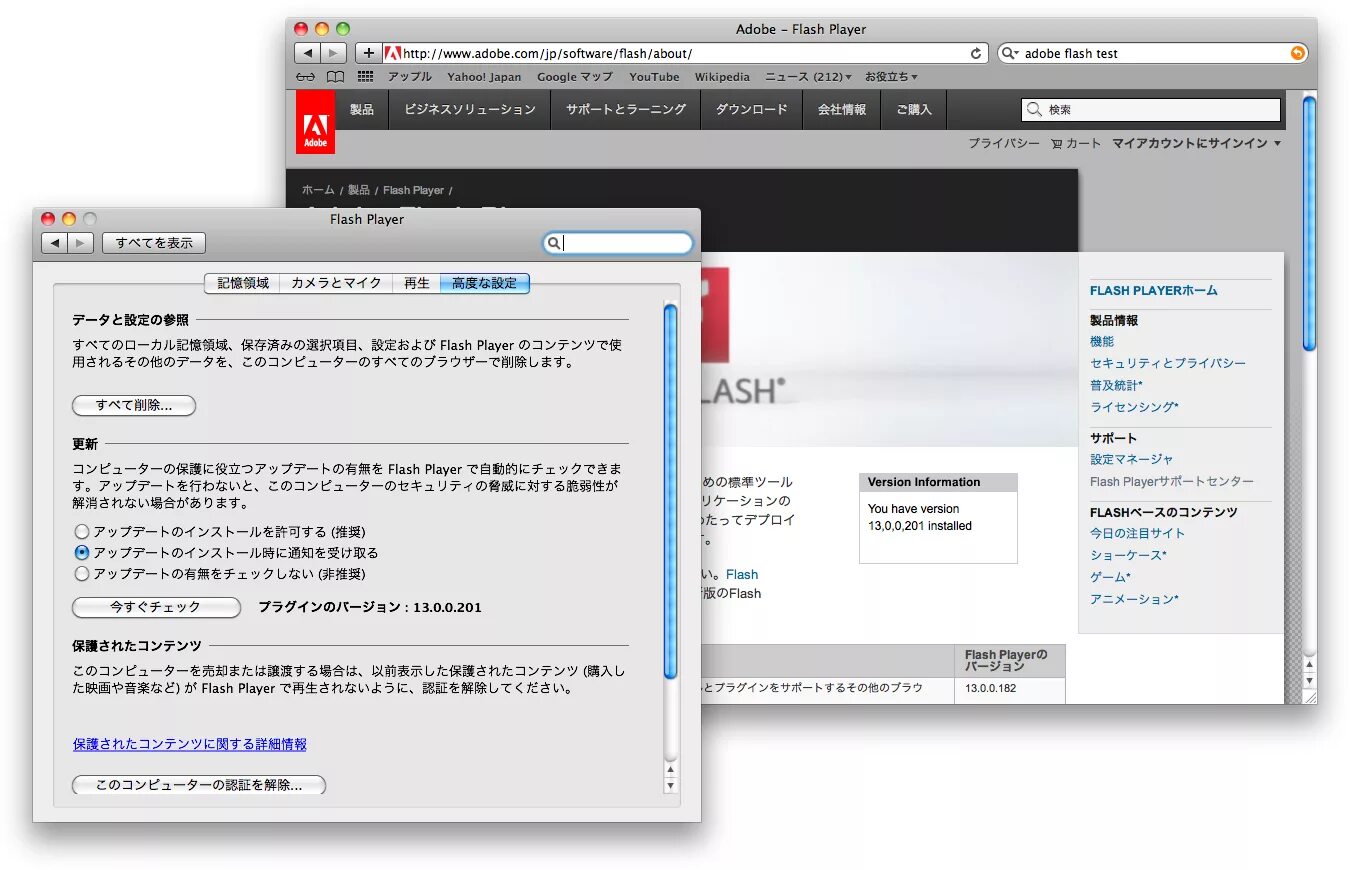This screenshot has width=1350, height=870.
Task: Open the ご購入 menu on Adobe site
Action: click(x=913, y=110)
